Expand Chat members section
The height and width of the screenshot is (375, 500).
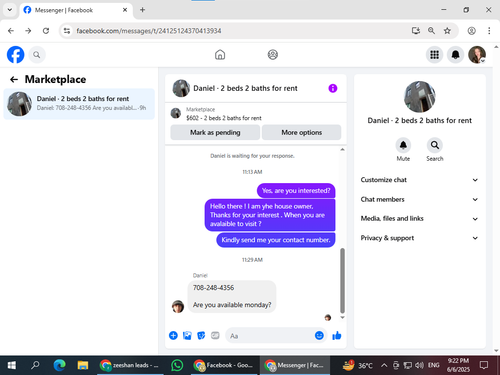pyautogui.click(x=419, y=199)
